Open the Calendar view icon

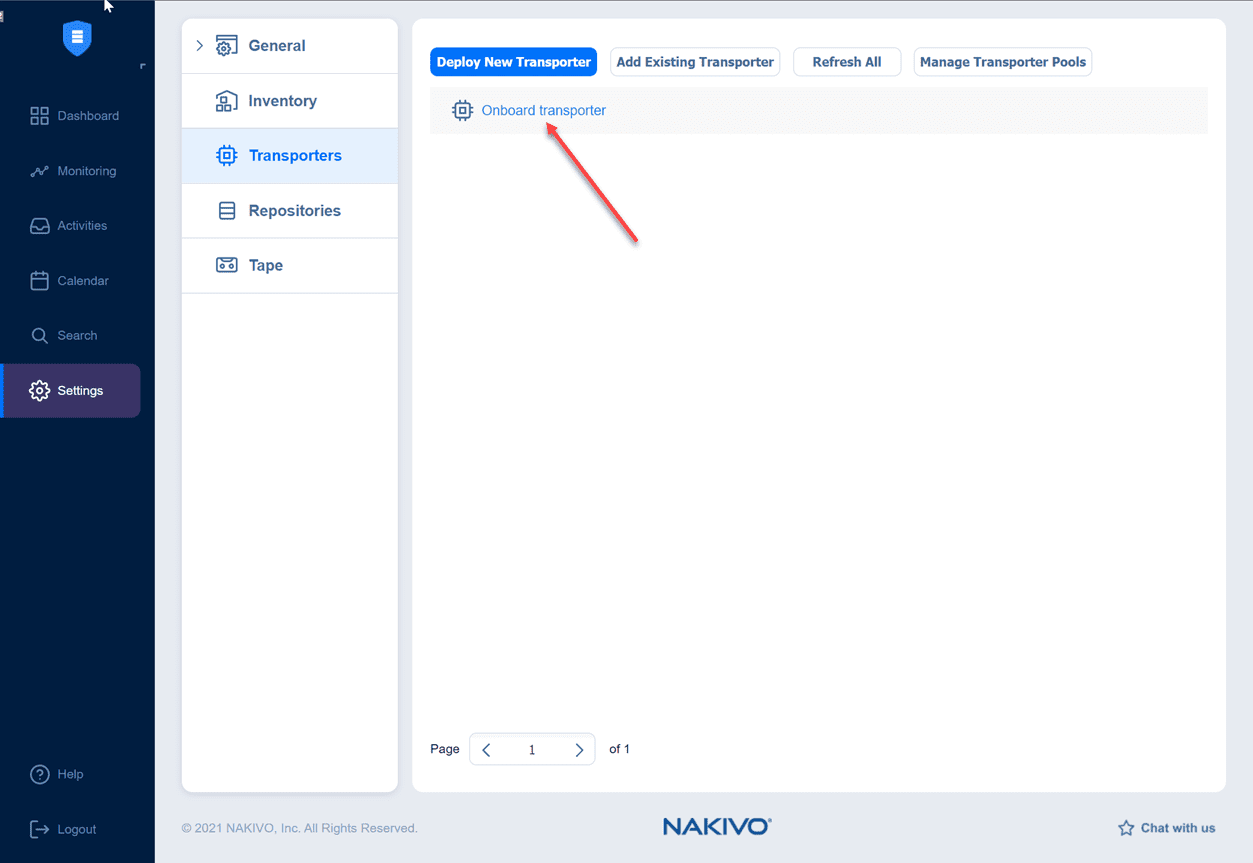click(40, 280)
